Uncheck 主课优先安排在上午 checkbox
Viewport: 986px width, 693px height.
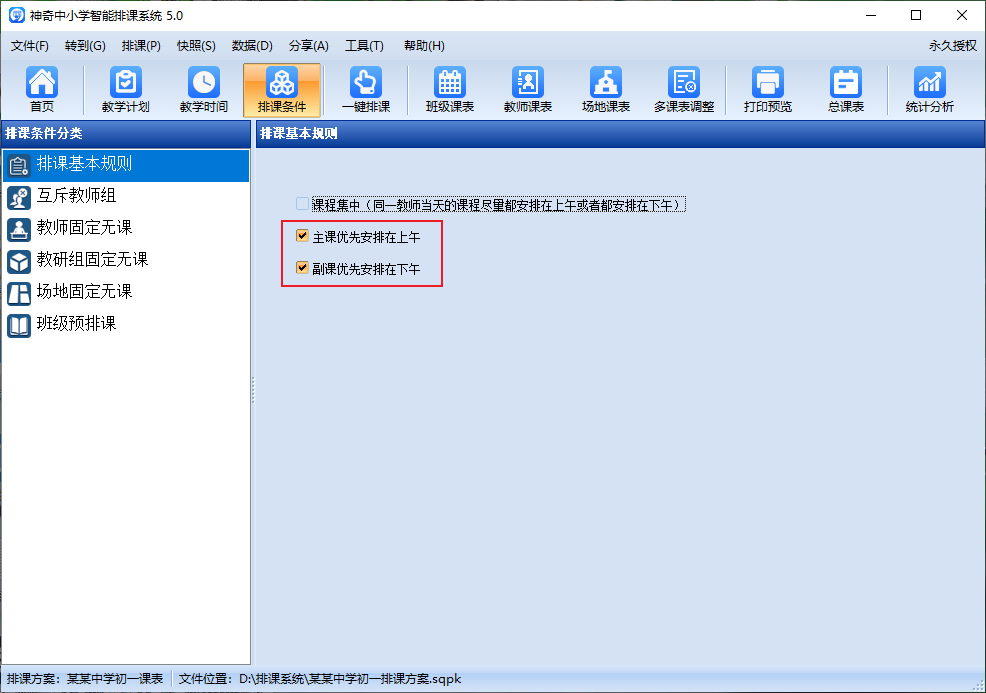point(302,236)
